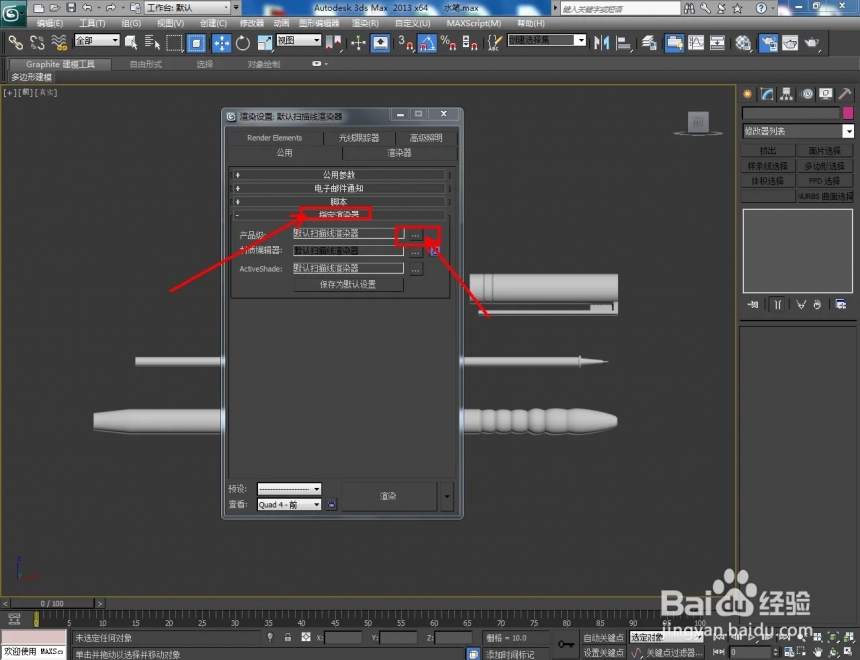This screenshot has width=860, height=660.
Task: Click the Configure Modifier Sets icon
Action: [x=840, y=304]
